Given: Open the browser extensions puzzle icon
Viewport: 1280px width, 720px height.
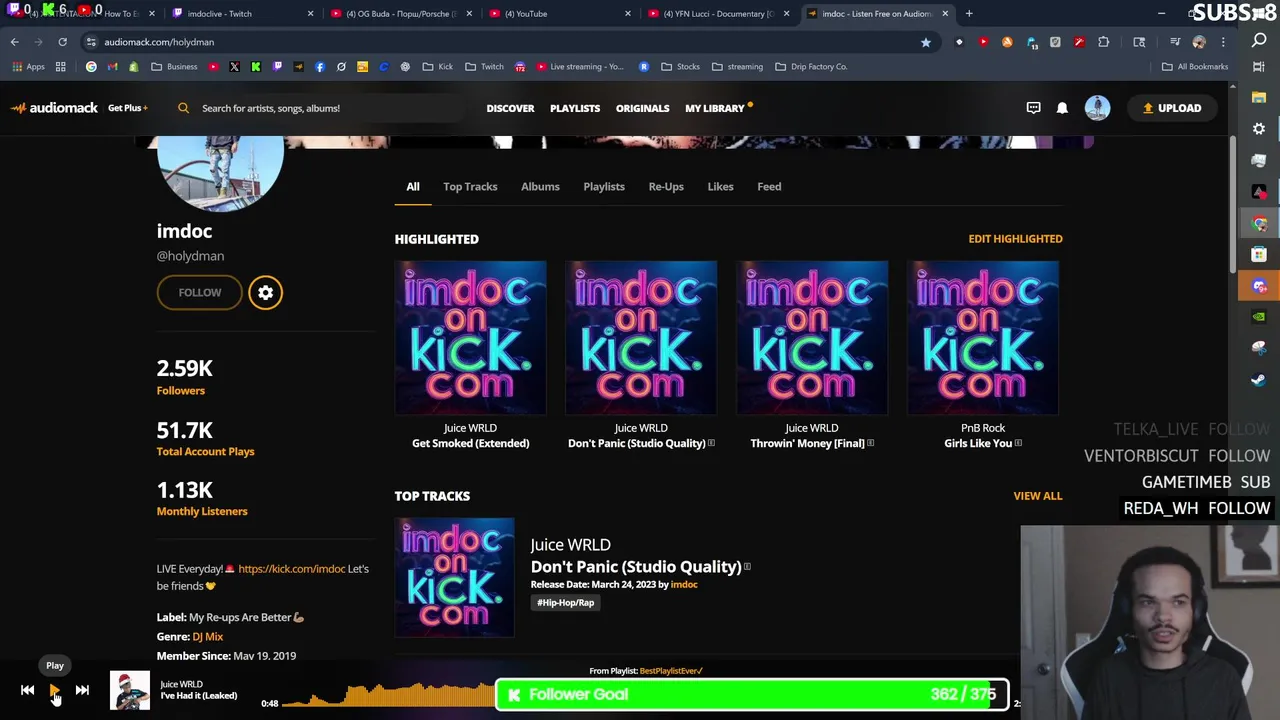Looking at the screenshot, I should pos(1104,42).
